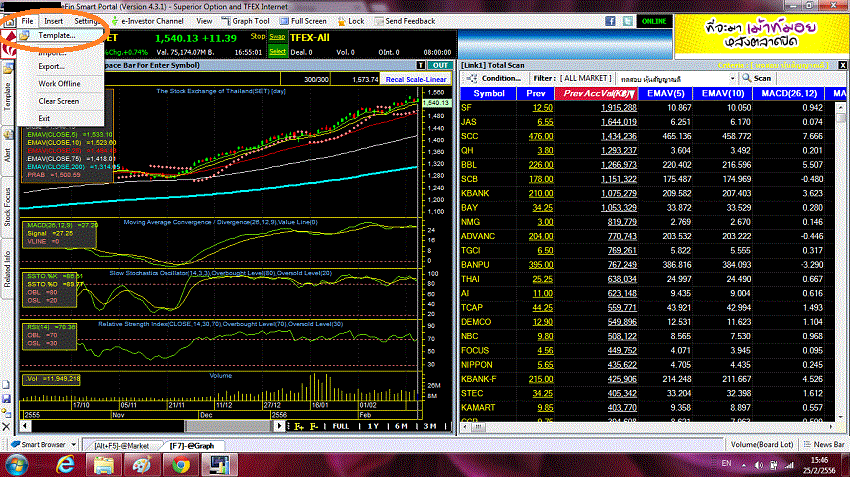The image size is (850, 477).
Task: Open the Windows Start menu
Action: 16,466
